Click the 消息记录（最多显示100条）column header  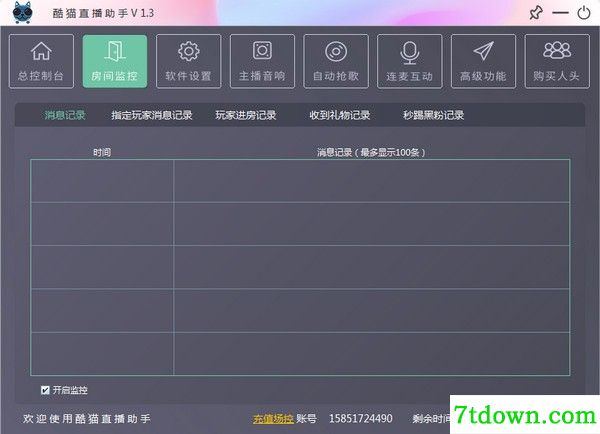pos(371,152)
